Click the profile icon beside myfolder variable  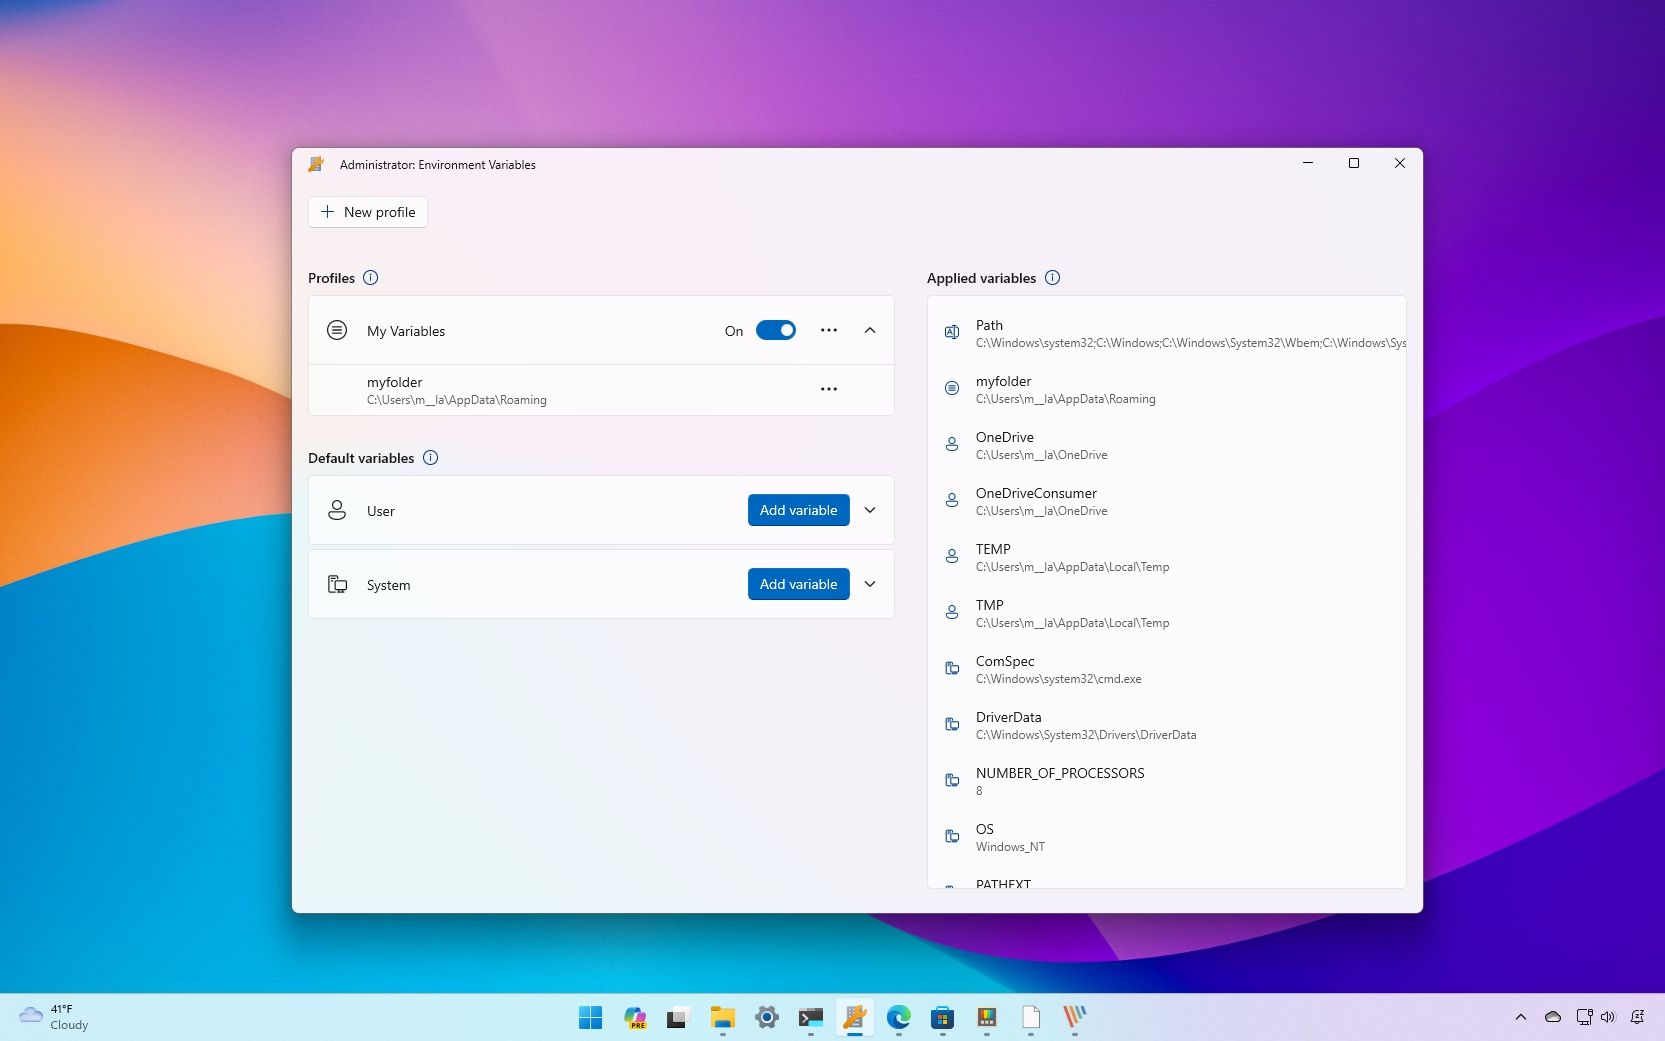pos(951,389)
